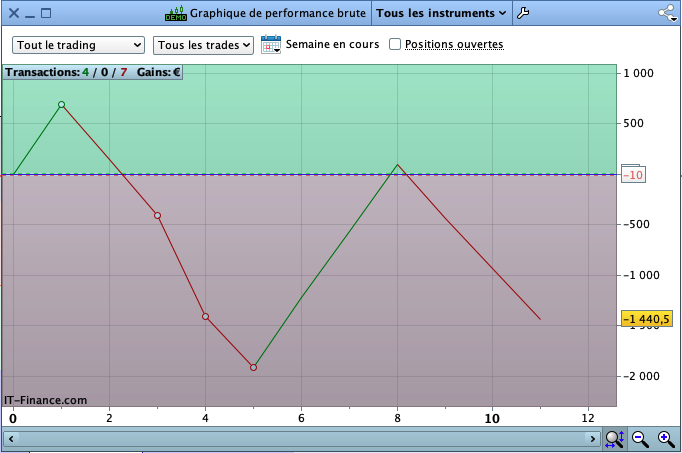Select the lowest data point at trade 5
The height and width of the screenshot is (453, 682).
[254, 367]
